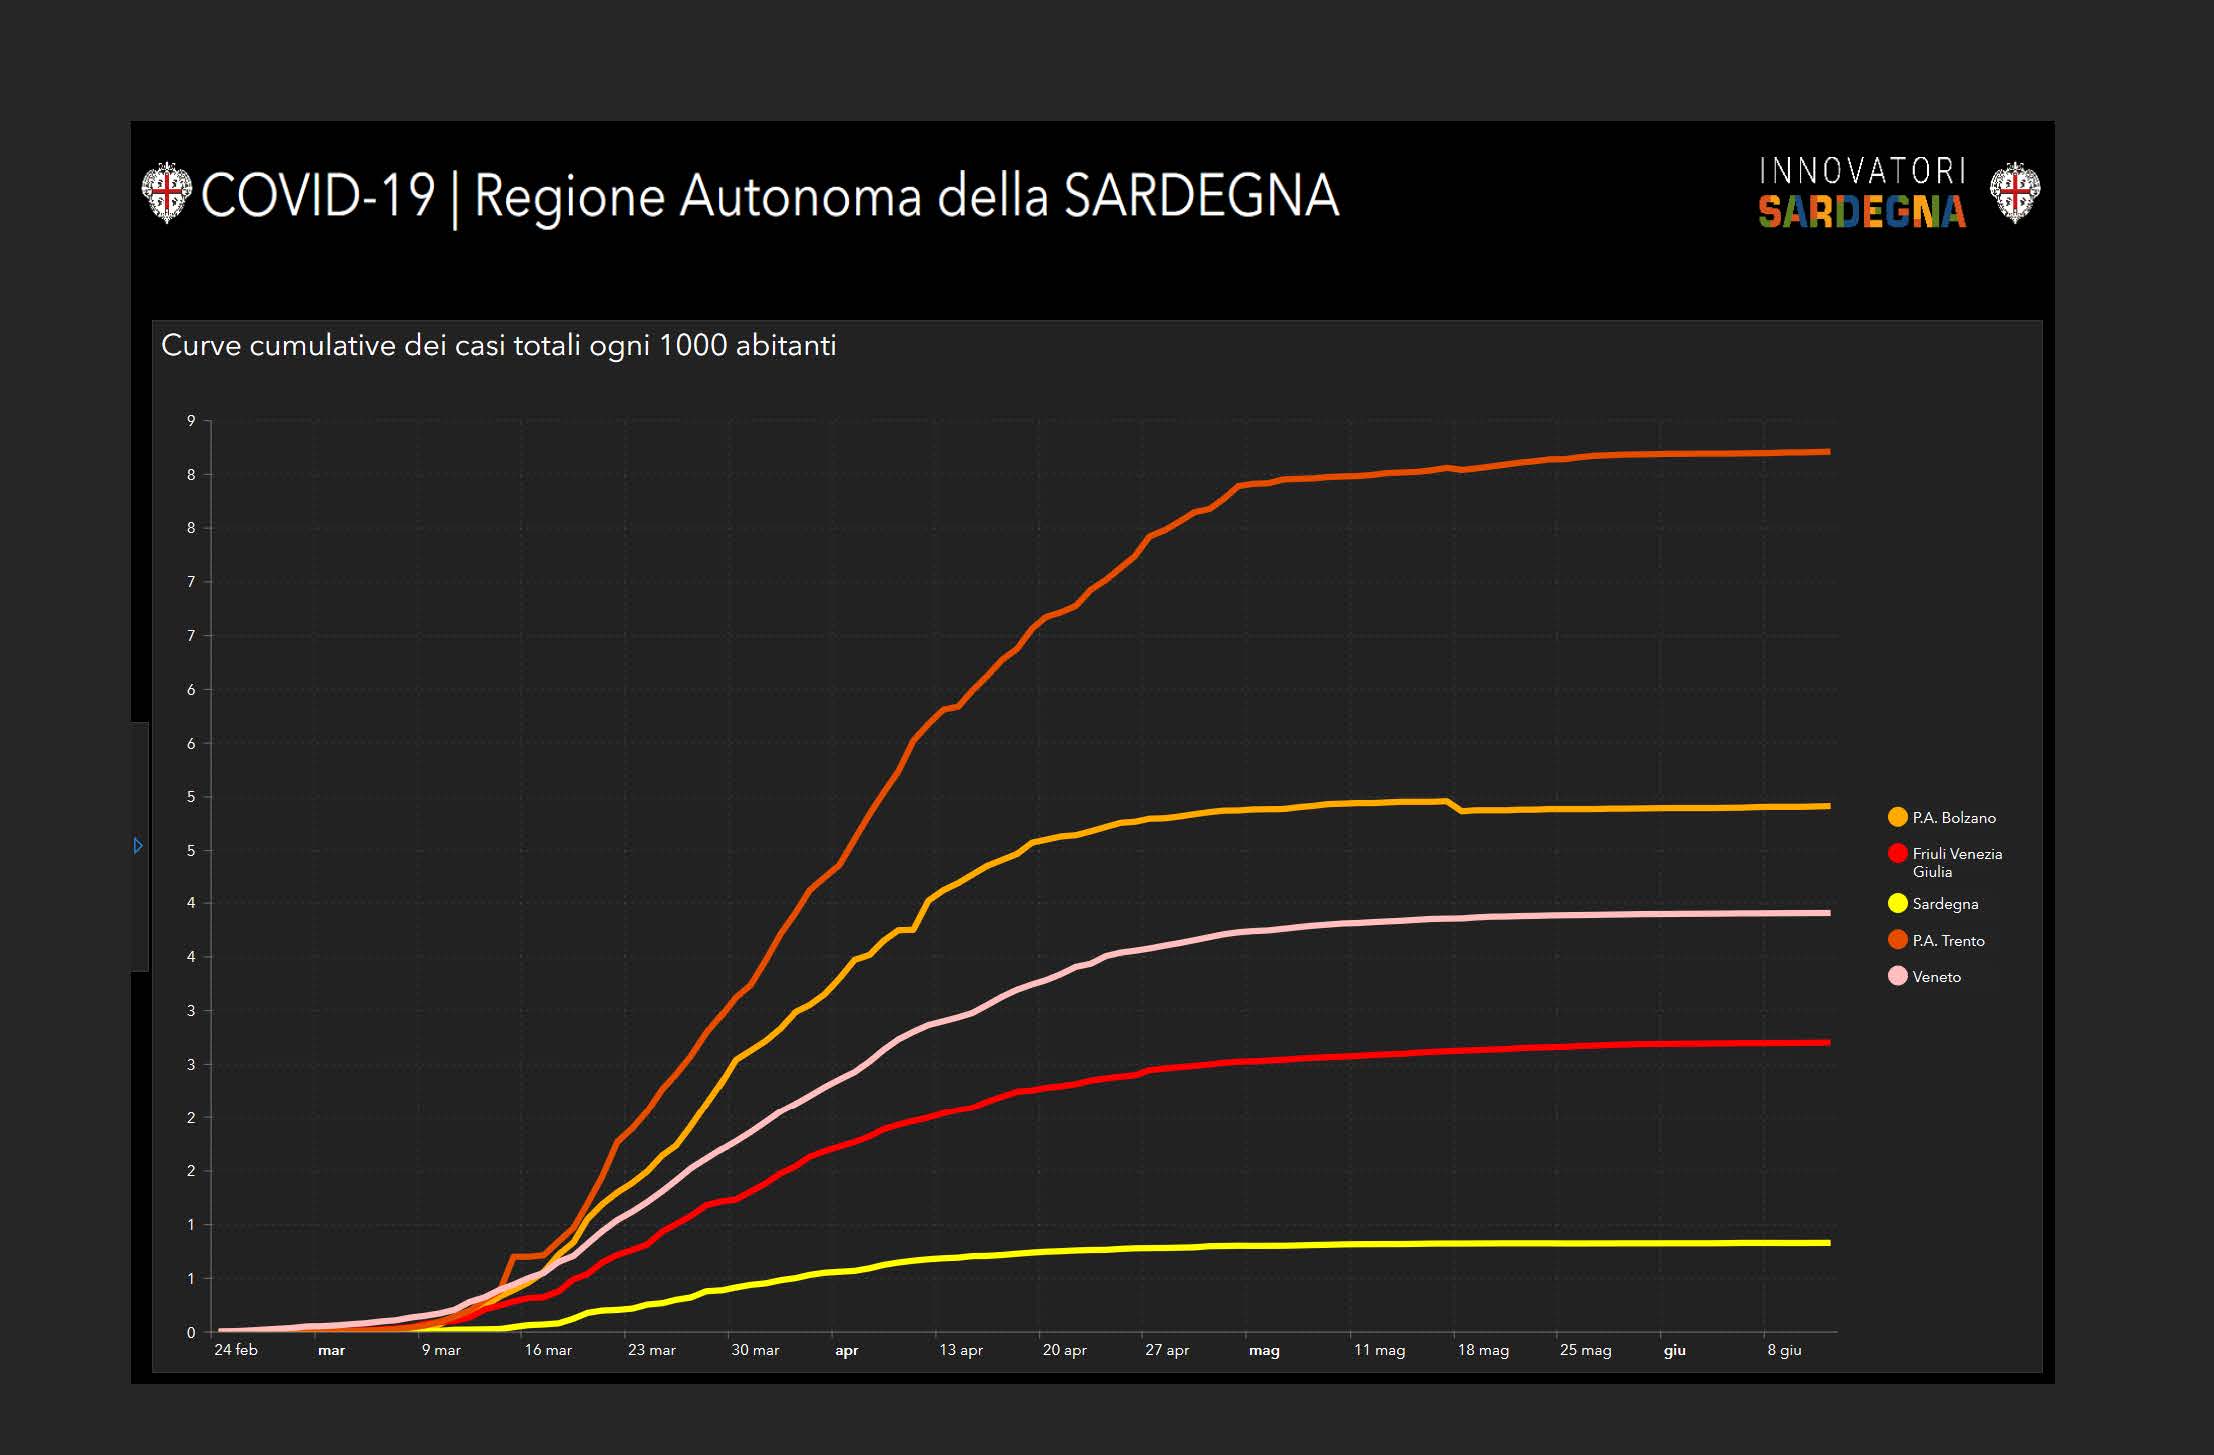2214x1455 pixels.
Task: Click the yellow Sardegna legend dot
Action: click(x=1897, y=903)
